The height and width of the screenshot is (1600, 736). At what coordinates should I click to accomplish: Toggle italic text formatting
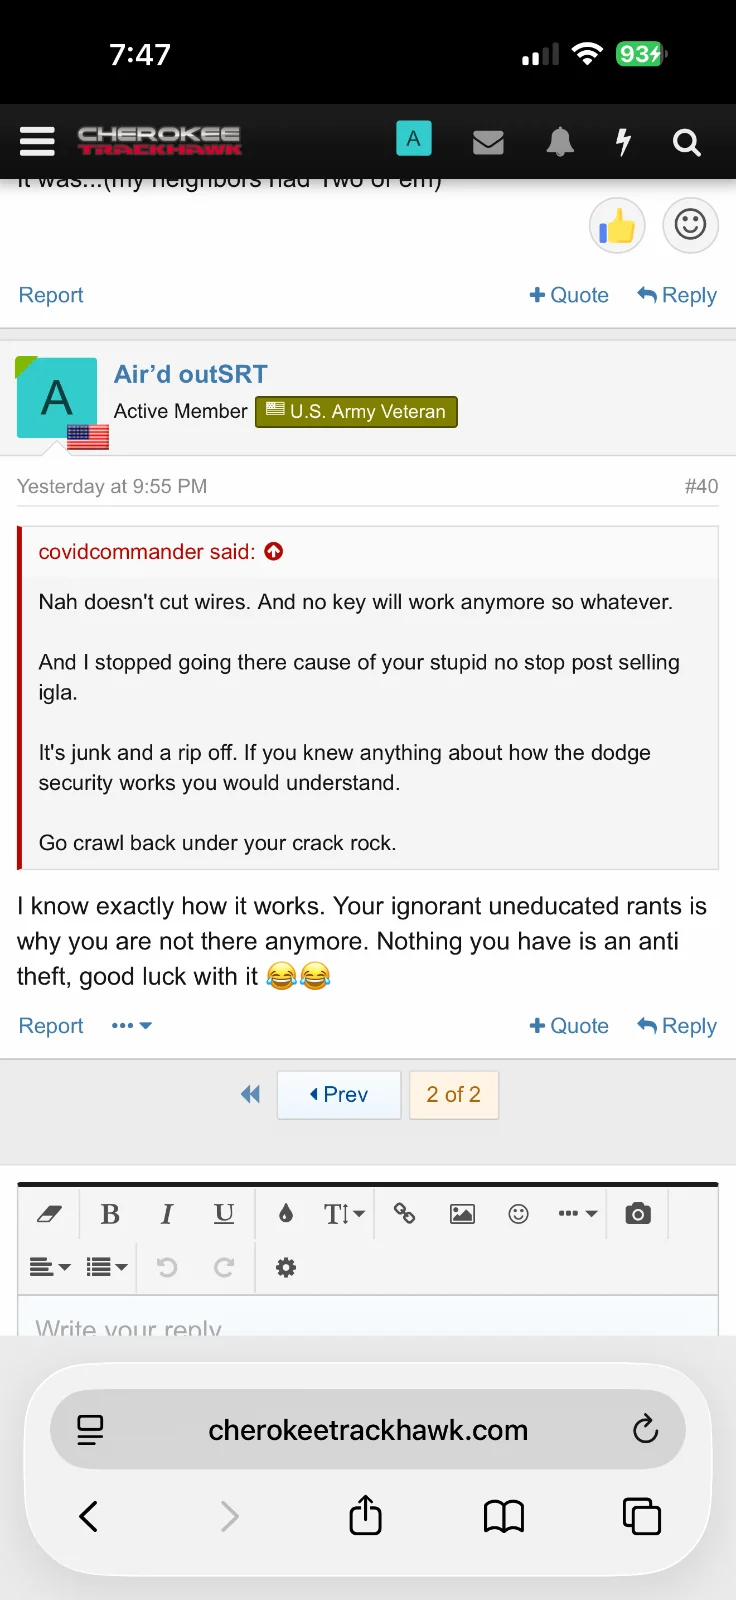pyautogui.click(x=167, y=1214)
